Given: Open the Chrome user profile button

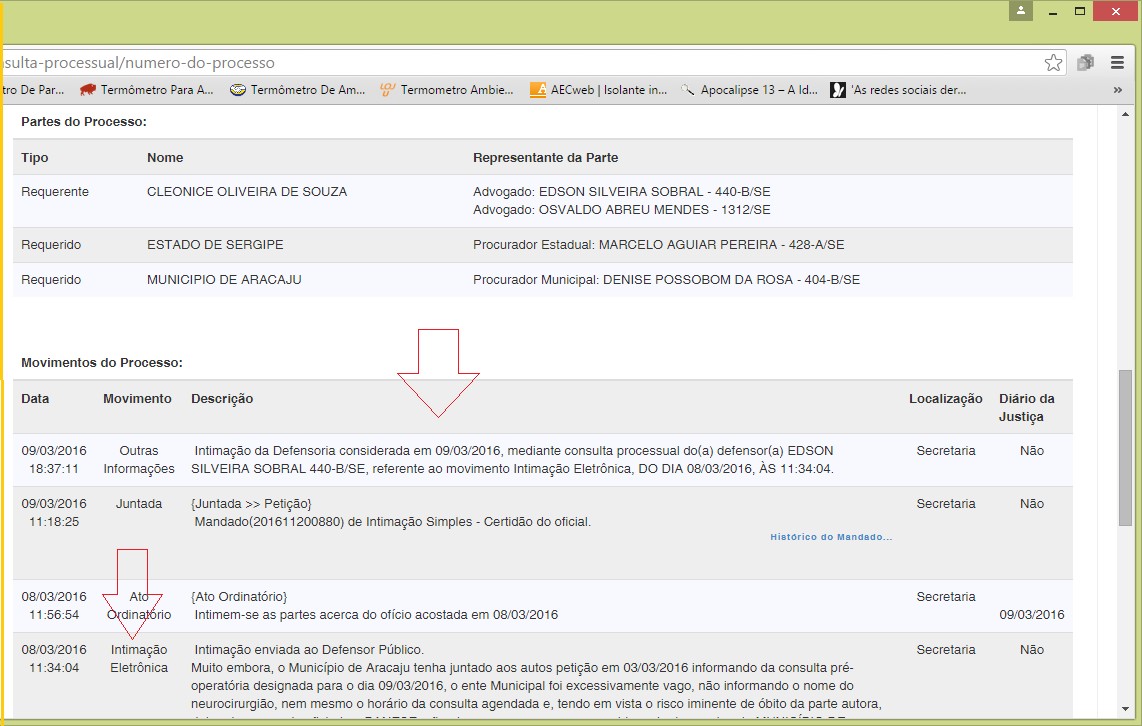Looking at the screenshot, I should (x=1020, y=11).
